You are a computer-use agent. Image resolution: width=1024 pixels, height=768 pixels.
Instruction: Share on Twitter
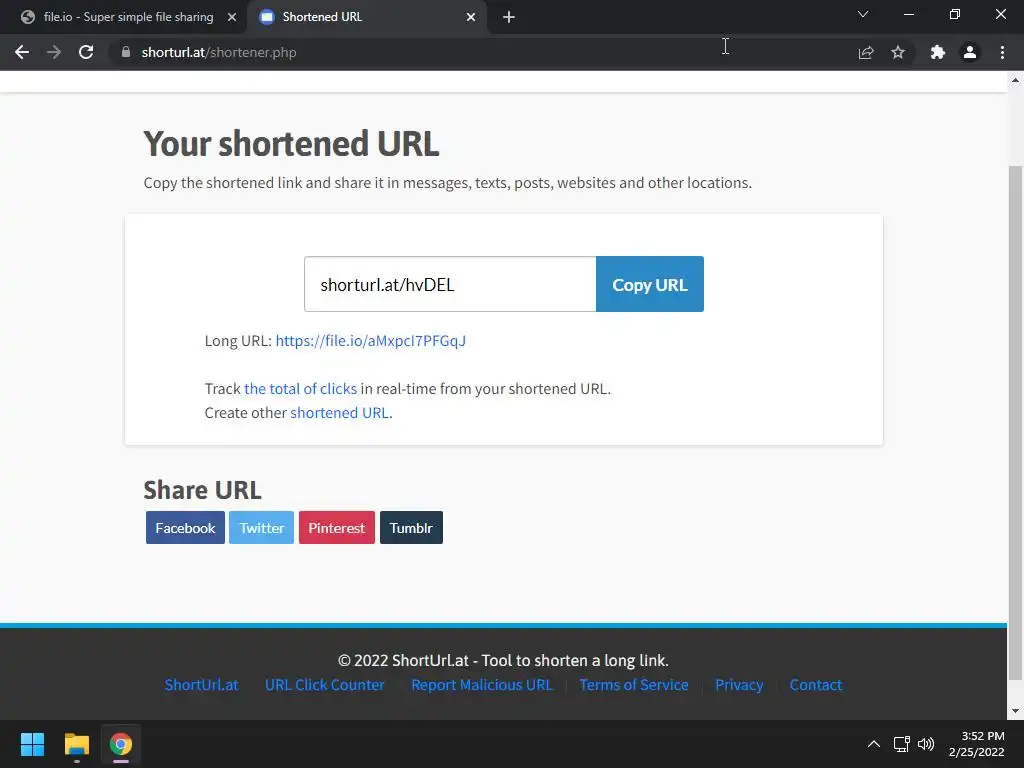(x=261, y=528)
